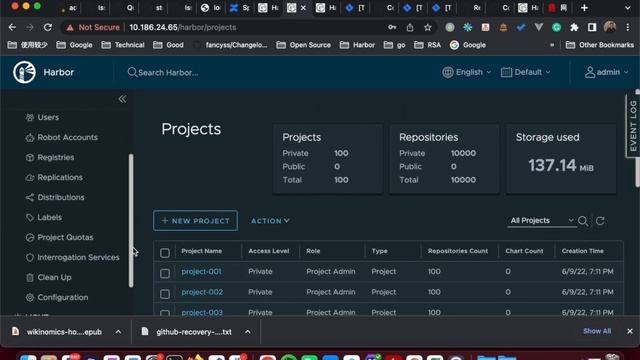Viewport: 640px width, 360px height.
Task: Open the browser extensions puzzle icon
Action: click(x=574, y=27)
